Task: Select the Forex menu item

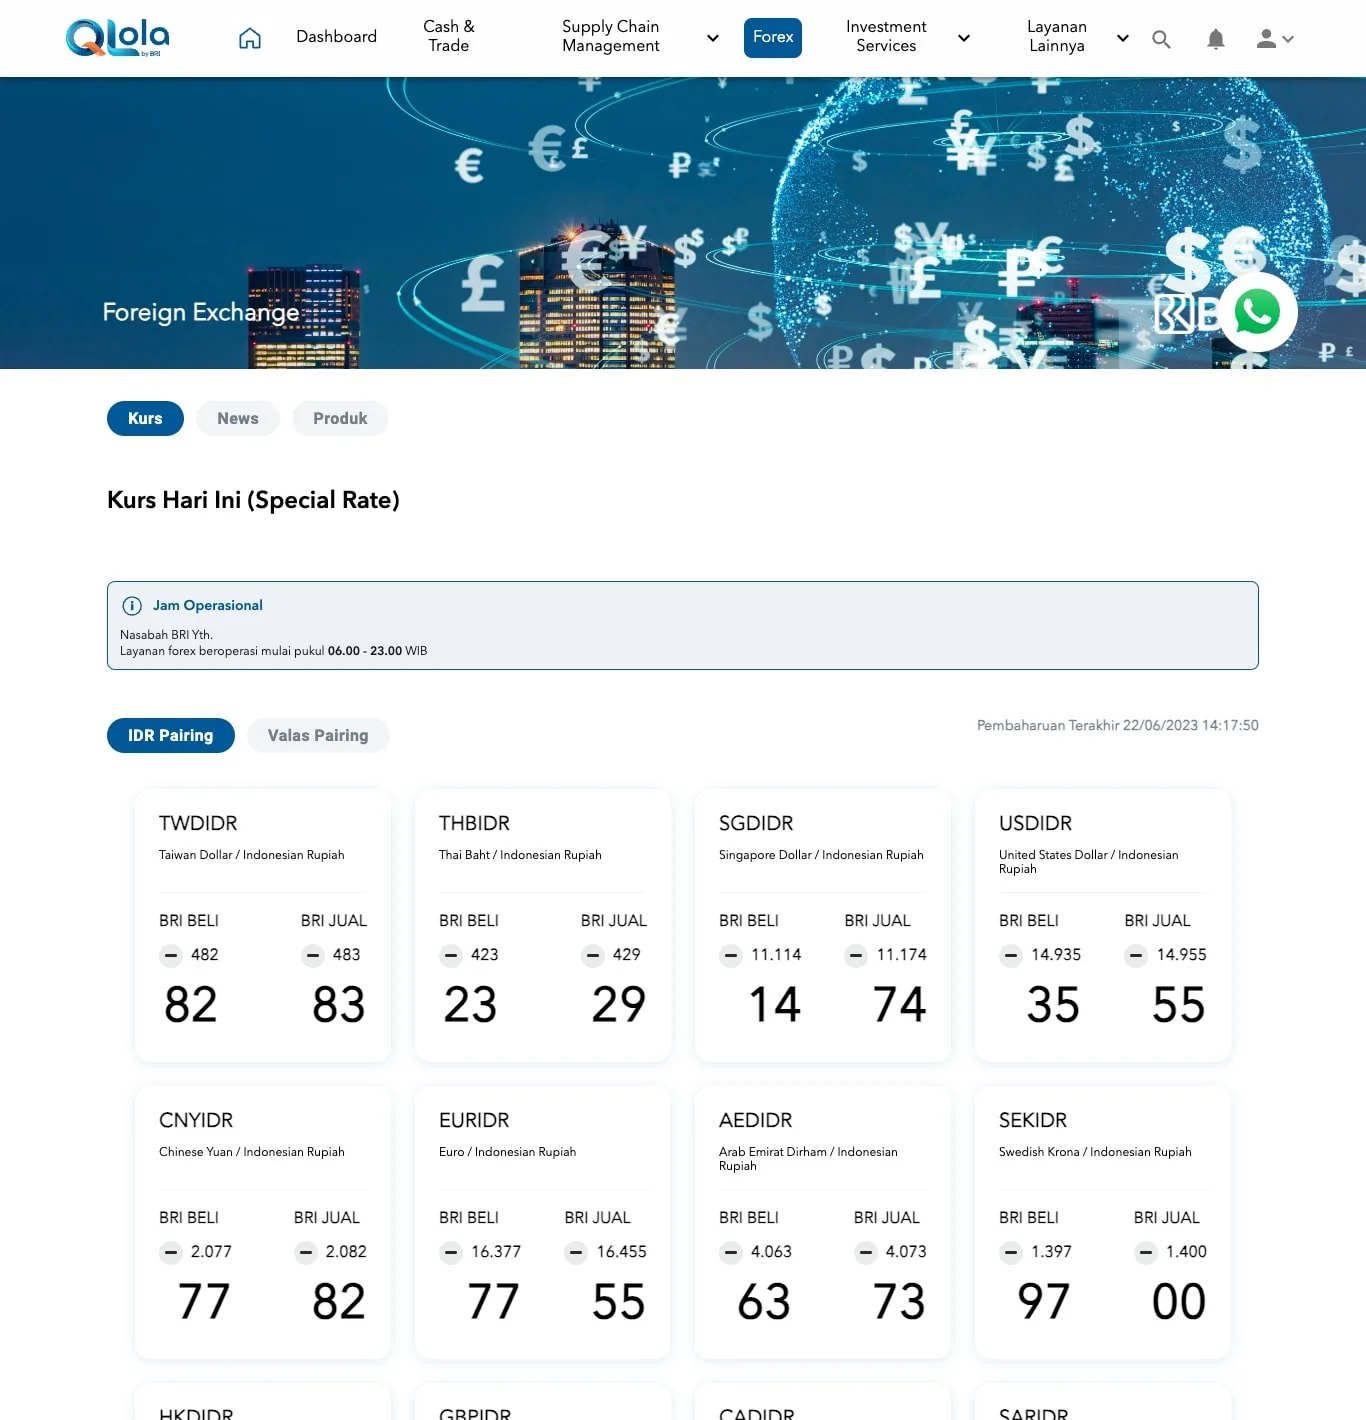Action: pos(773,38)
